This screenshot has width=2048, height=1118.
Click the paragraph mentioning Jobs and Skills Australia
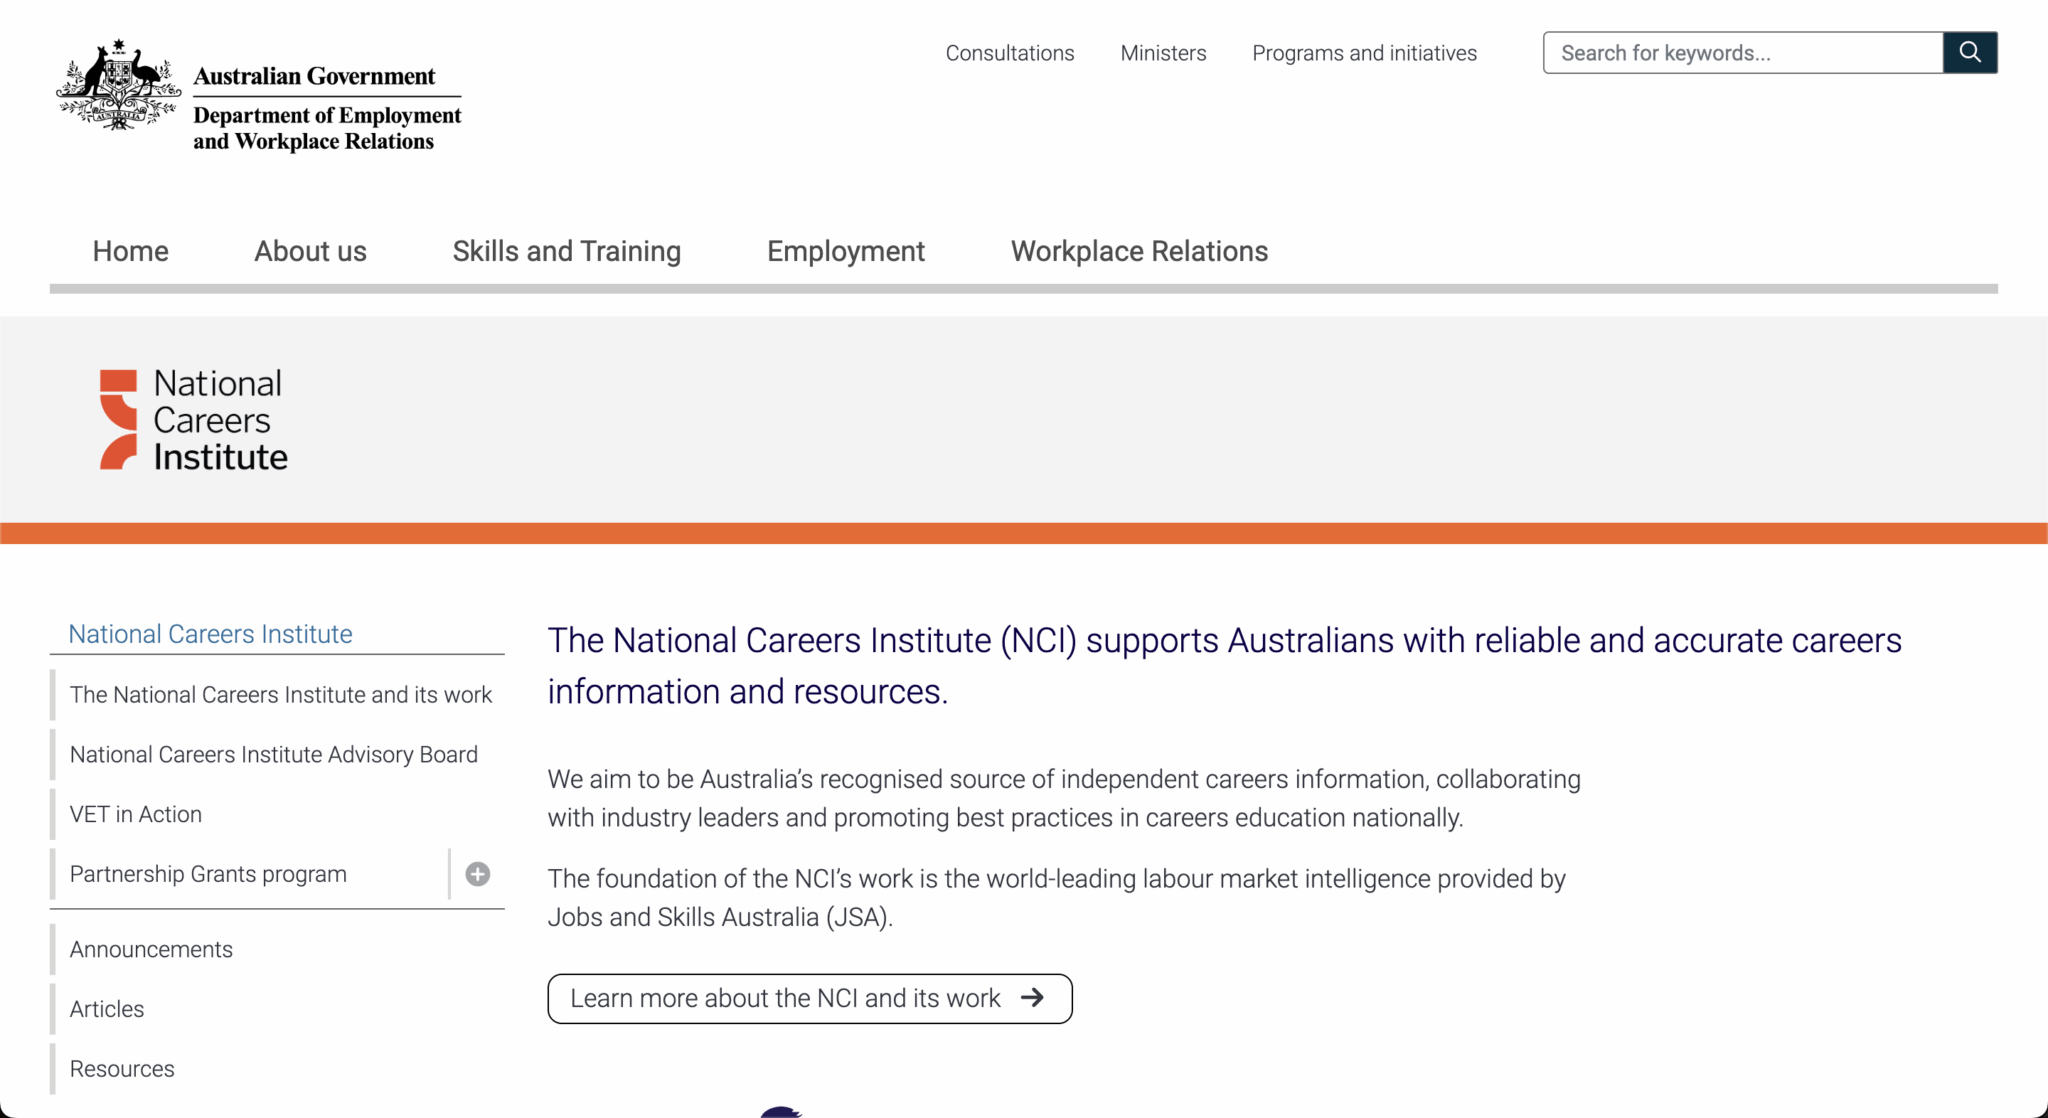coord(1057,898)
